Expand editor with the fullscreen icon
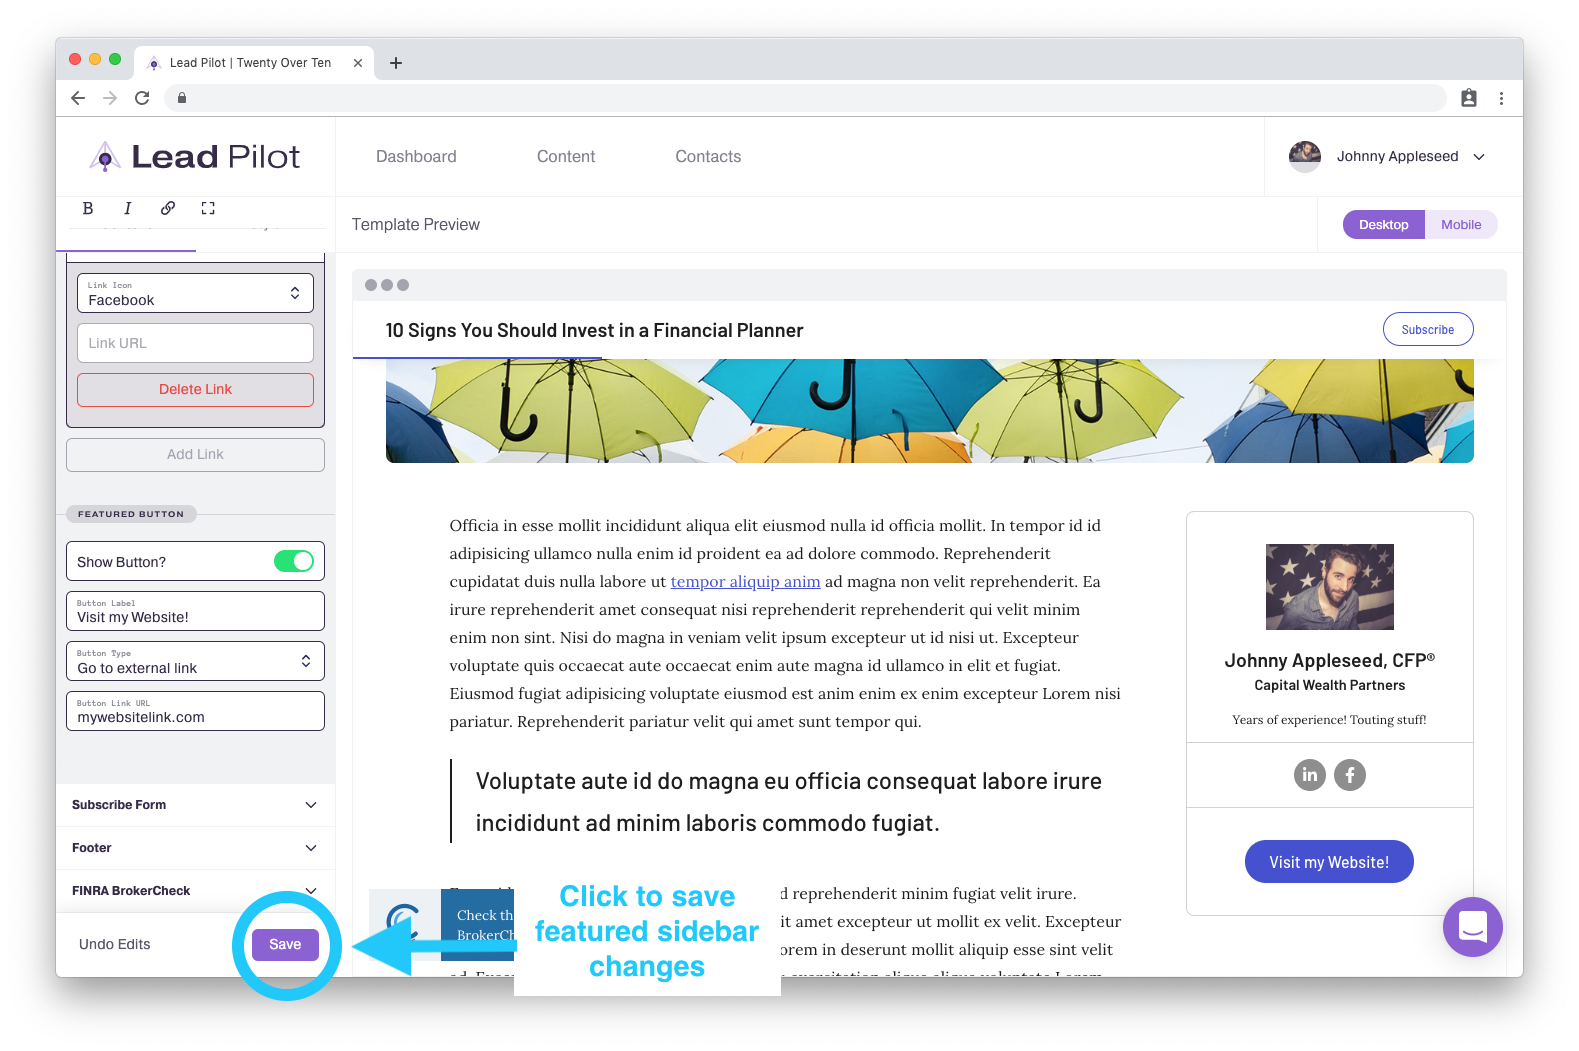Image resolution: width=1579 pixels, height=1051 pixels. coord(208,208)
